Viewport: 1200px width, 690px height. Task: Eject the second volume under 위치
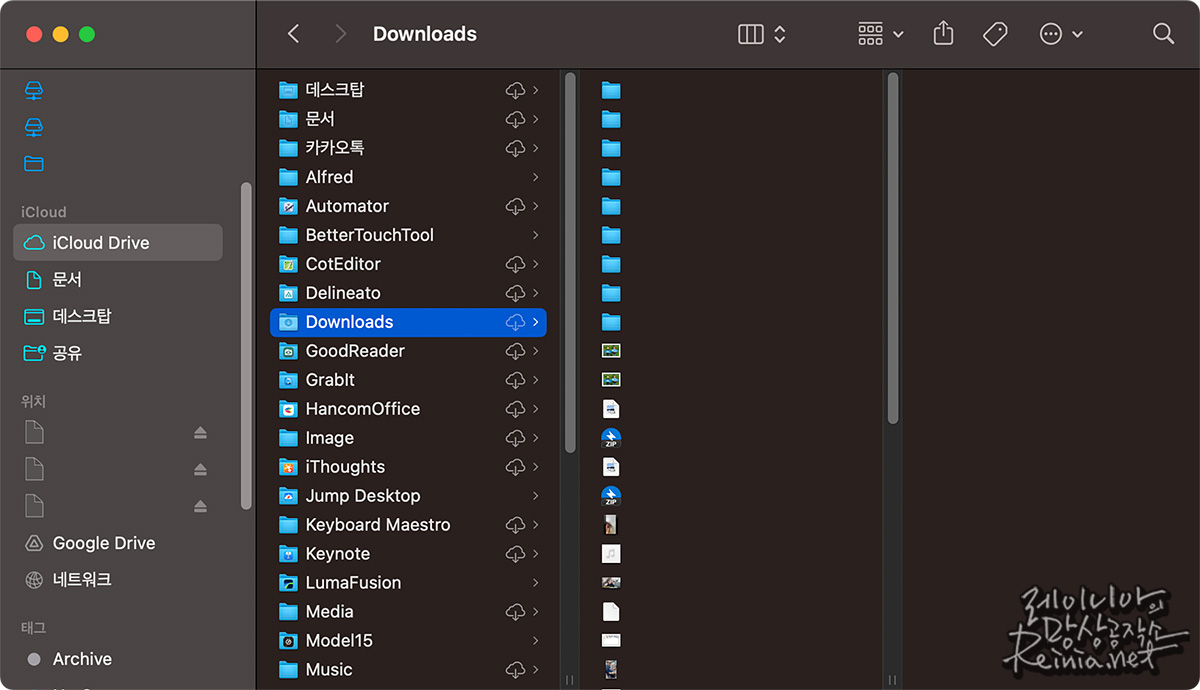(199, 469)
